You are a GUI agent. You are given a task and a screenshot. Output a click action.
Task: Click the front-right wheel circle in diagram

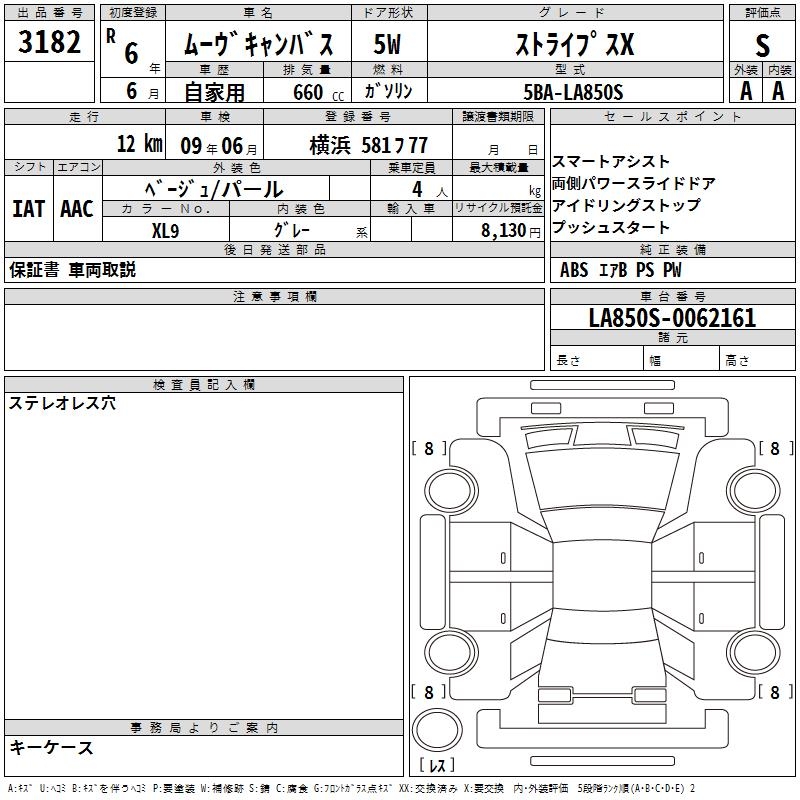[754, 490]
